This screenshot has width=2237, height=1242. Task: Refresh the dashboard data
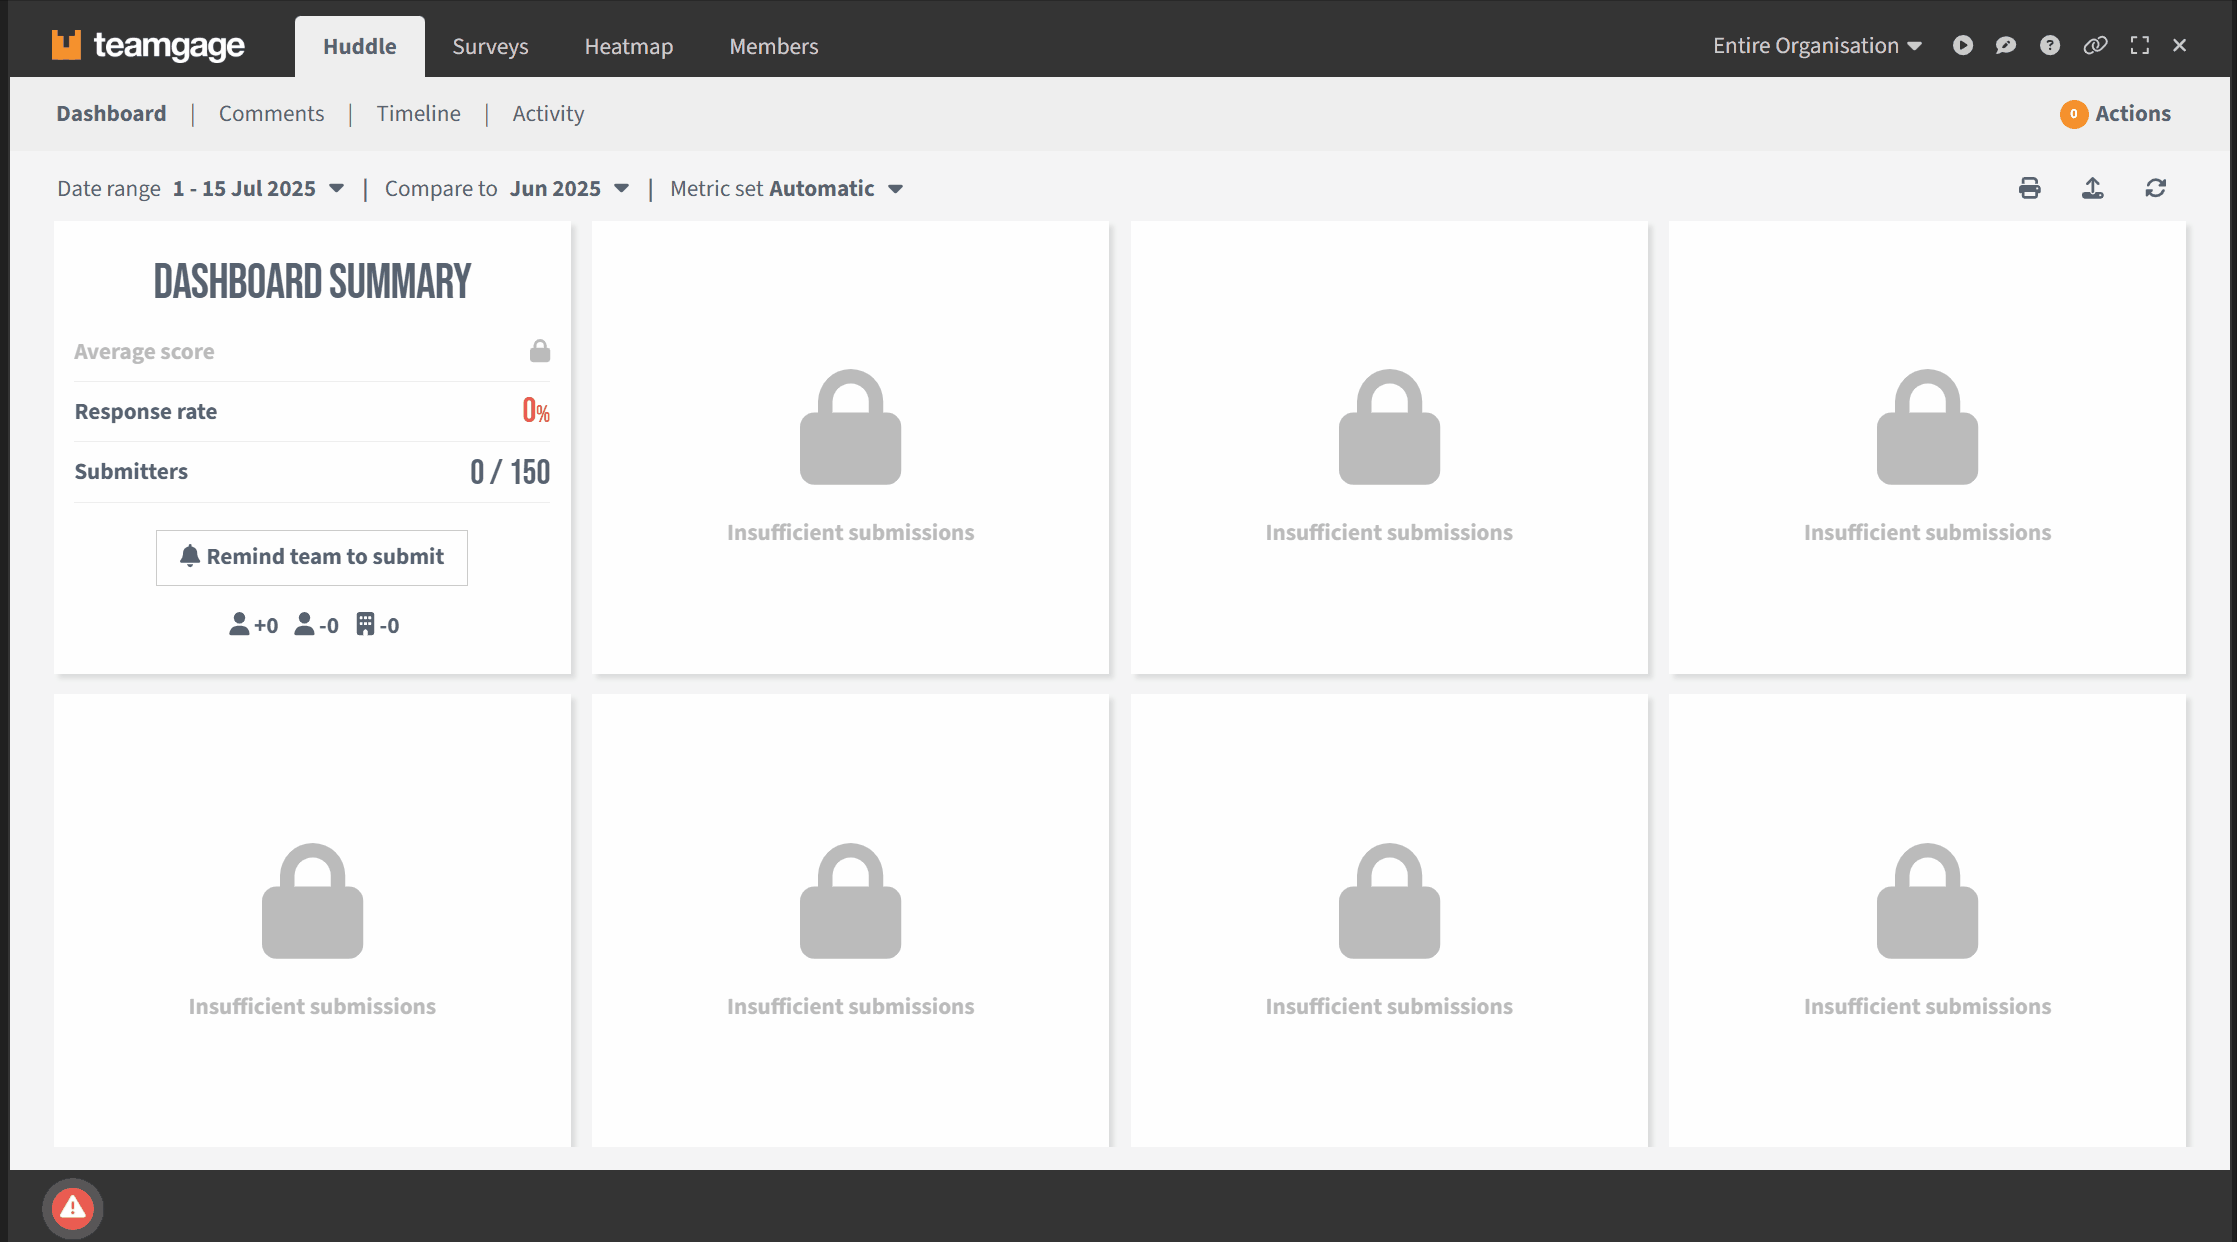tap(2155, 188)
